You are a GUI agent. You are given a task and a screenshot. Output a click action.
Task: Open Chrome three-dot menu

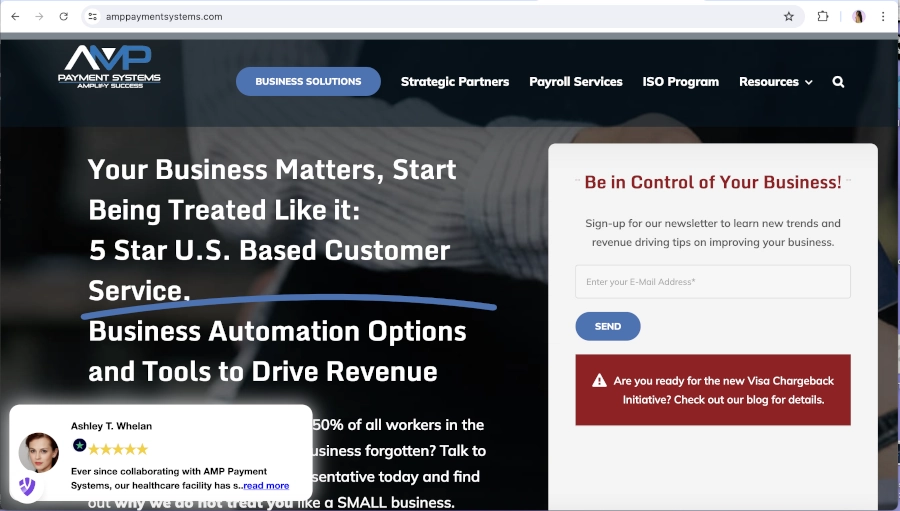click(x=883, y=17)
